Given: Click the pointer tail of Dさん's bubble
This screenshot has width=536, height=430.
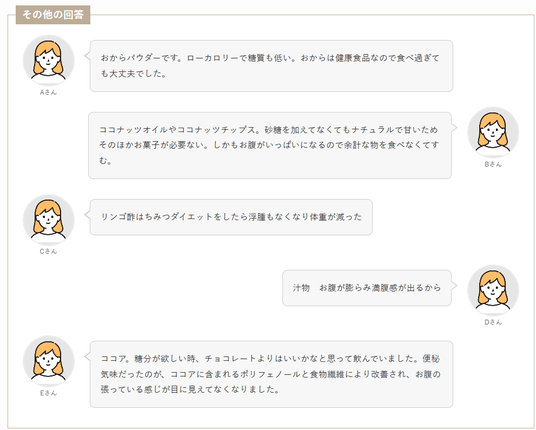Looking at the screenshot, I should point(454,285).
